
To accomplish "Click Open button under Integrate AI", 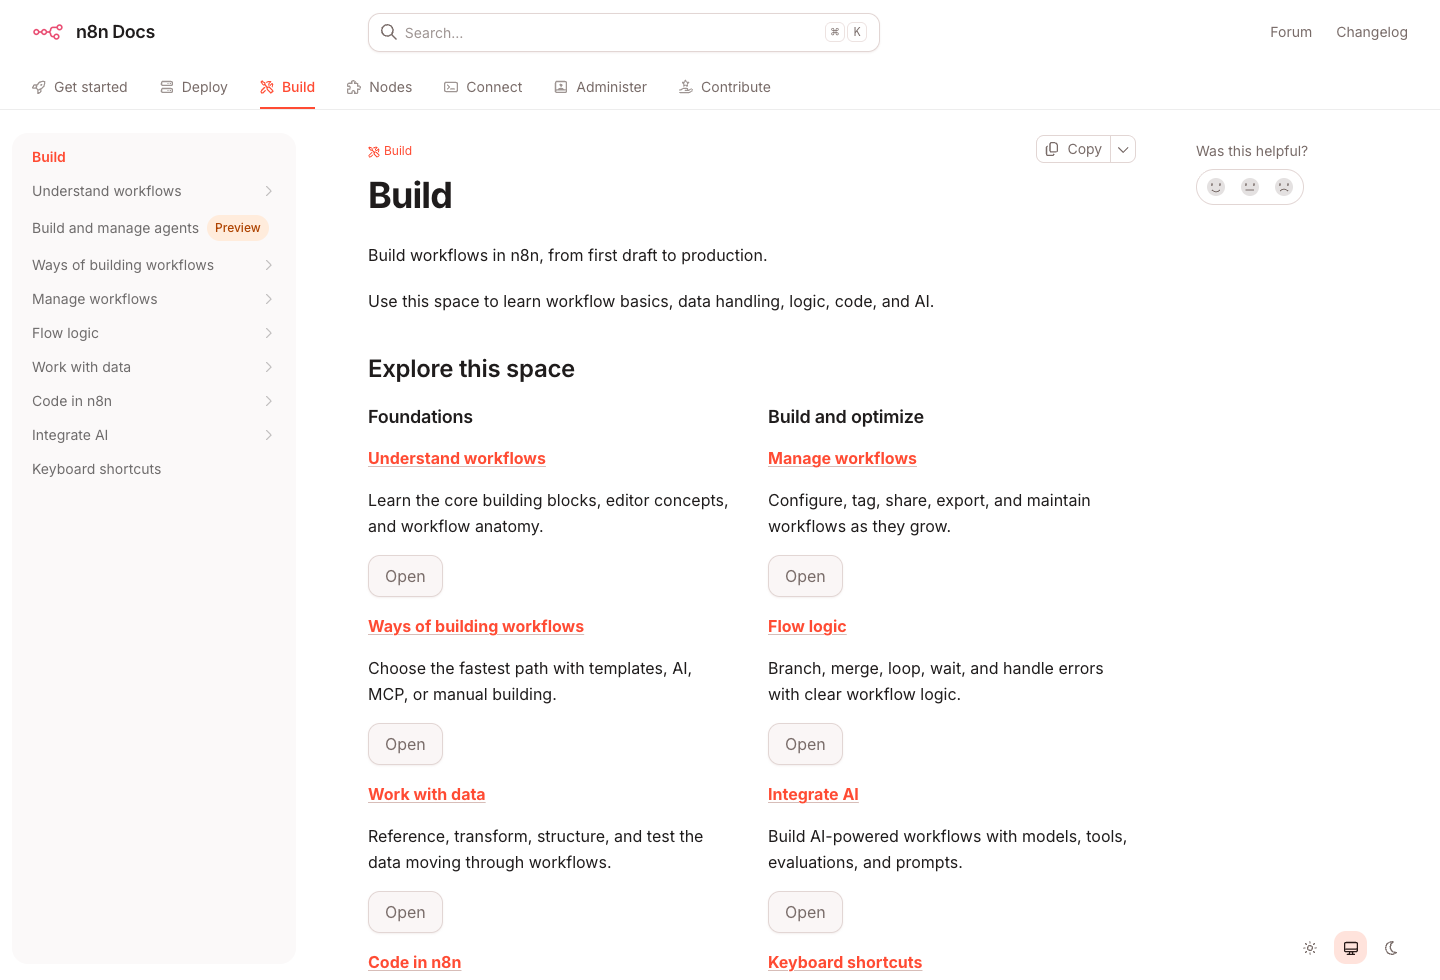I will point(805,912).
